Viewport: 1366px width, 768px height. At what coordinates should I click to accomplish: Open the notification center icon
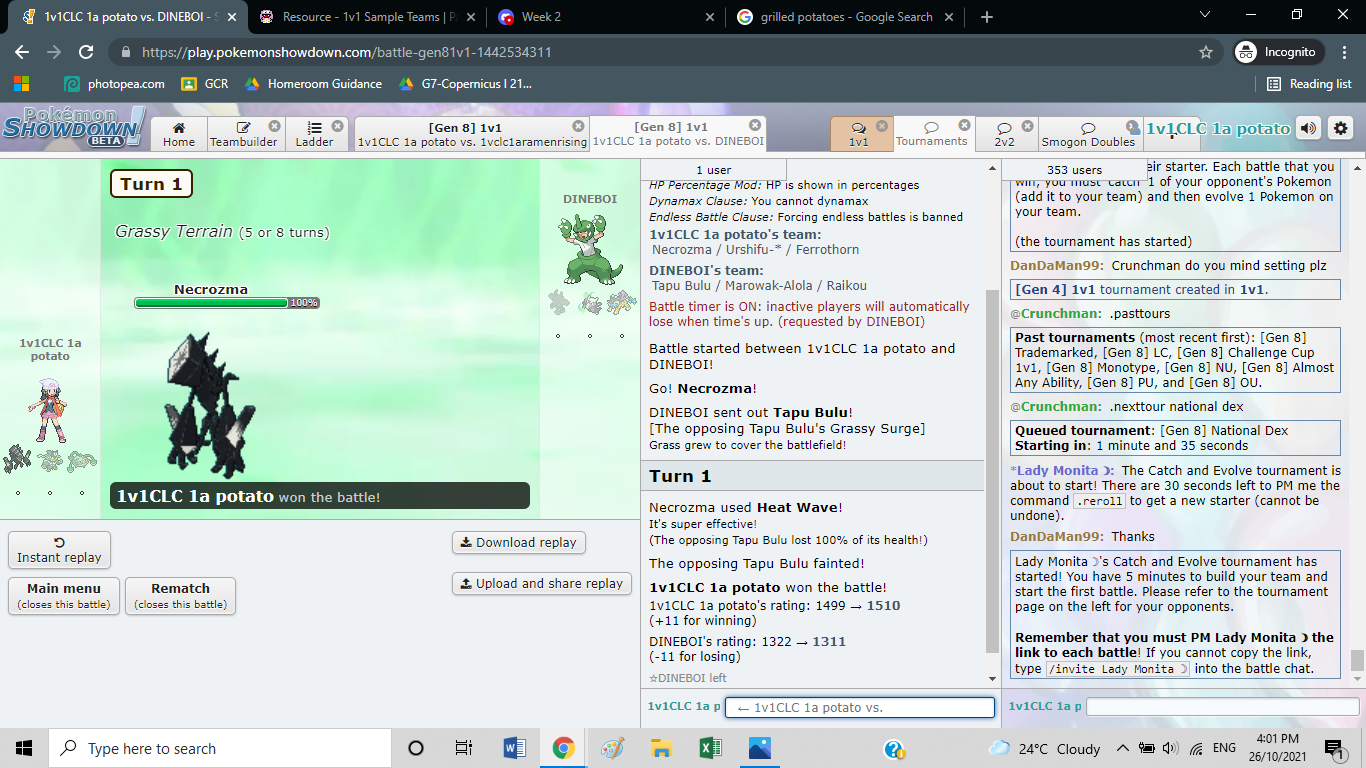pos(1334,748)
